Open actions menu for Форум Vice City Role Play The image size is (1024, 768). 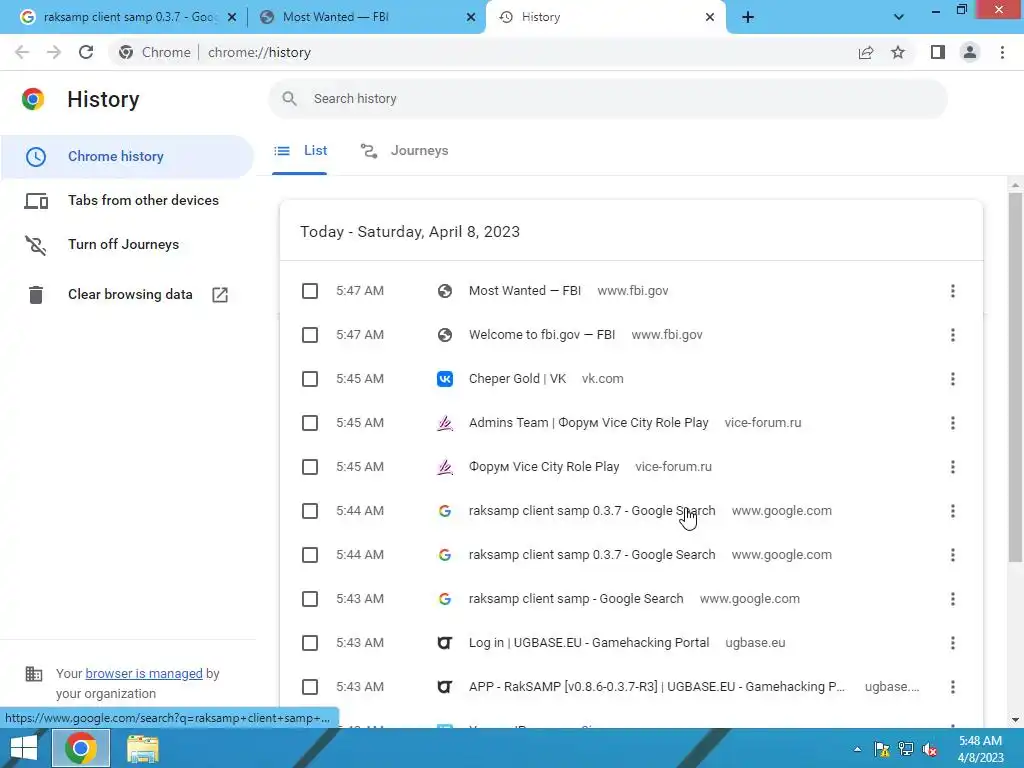click(x=953, y=467)
